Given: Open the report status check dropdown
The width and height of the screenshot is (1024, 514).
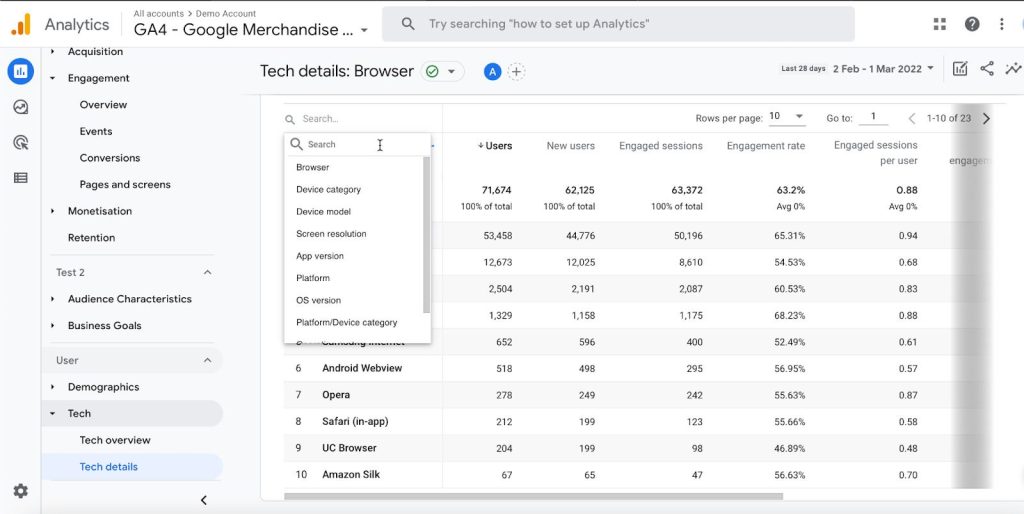Looking at the screenshot, I should coord(442,72).
